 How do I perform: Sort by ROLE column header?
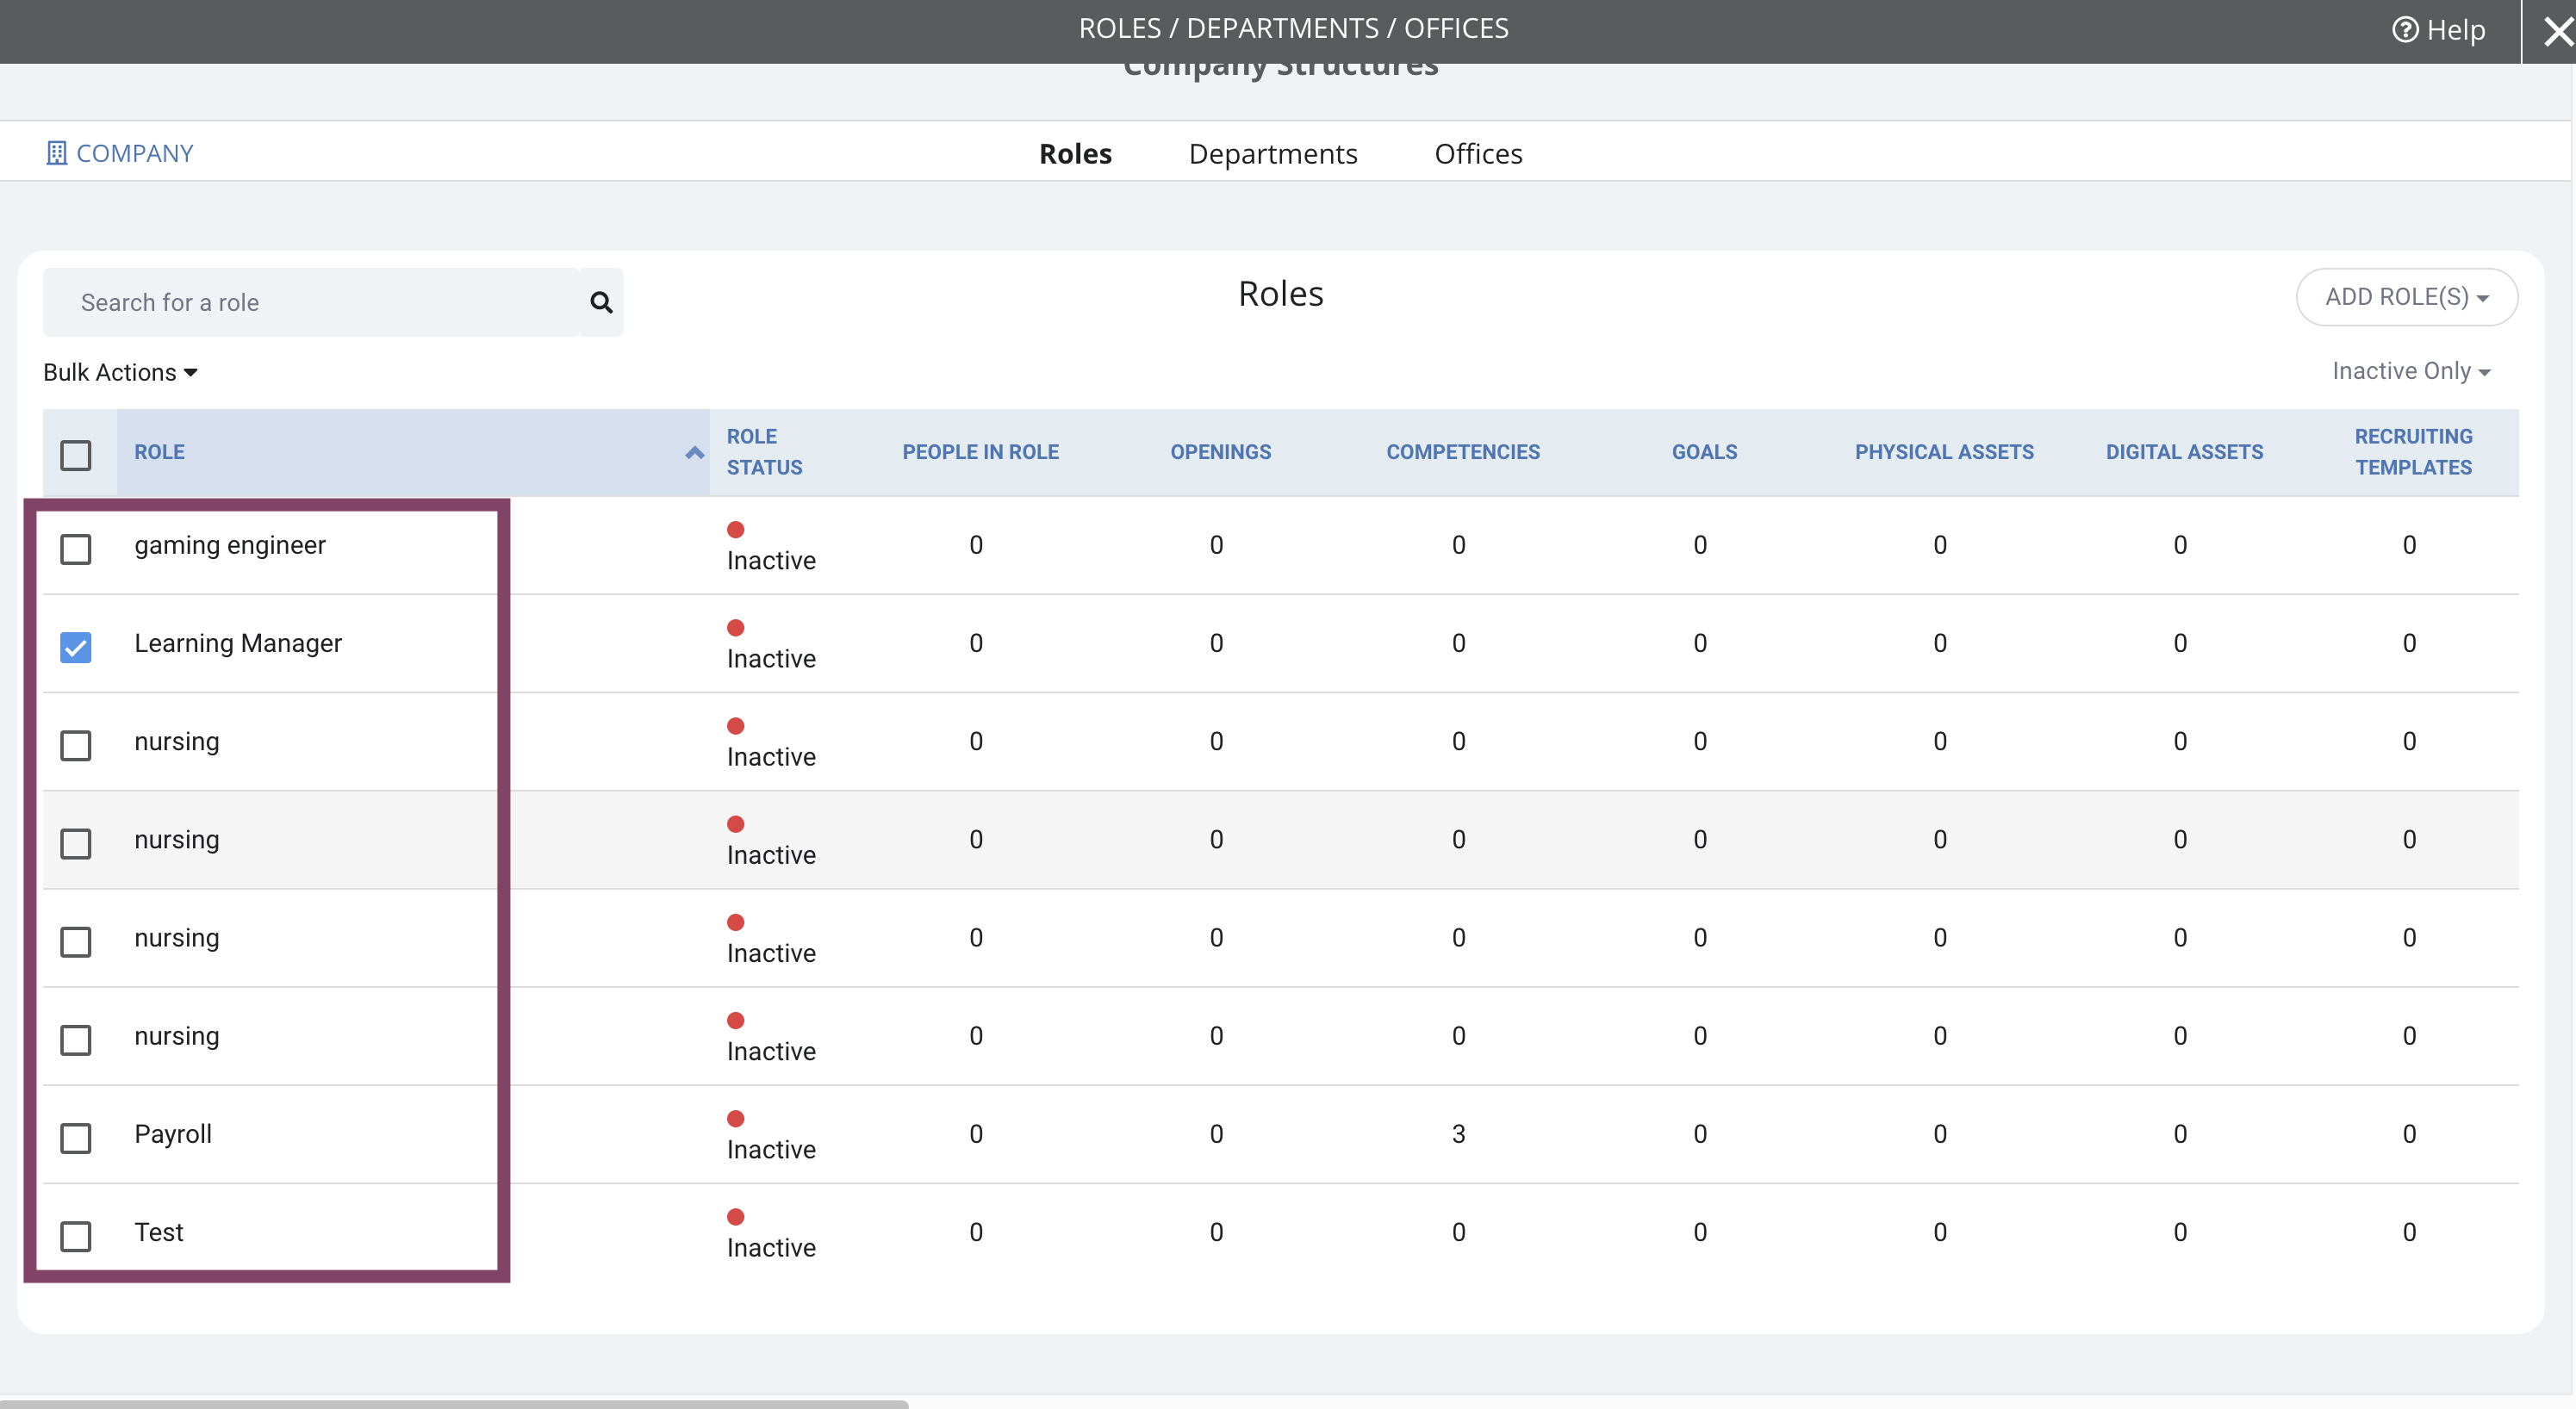pos(160,452)
